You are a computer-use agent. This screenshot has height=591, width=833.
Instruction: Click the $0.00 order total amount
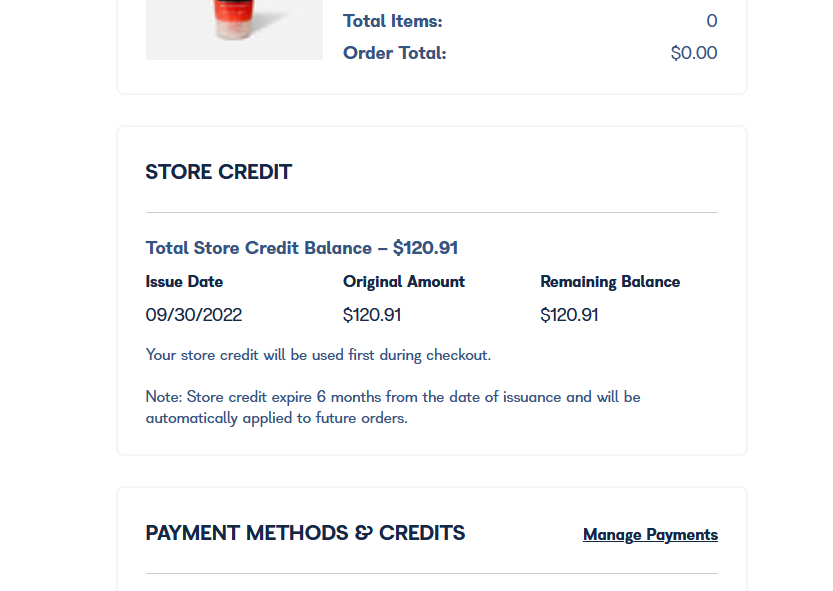click(694, 52)
